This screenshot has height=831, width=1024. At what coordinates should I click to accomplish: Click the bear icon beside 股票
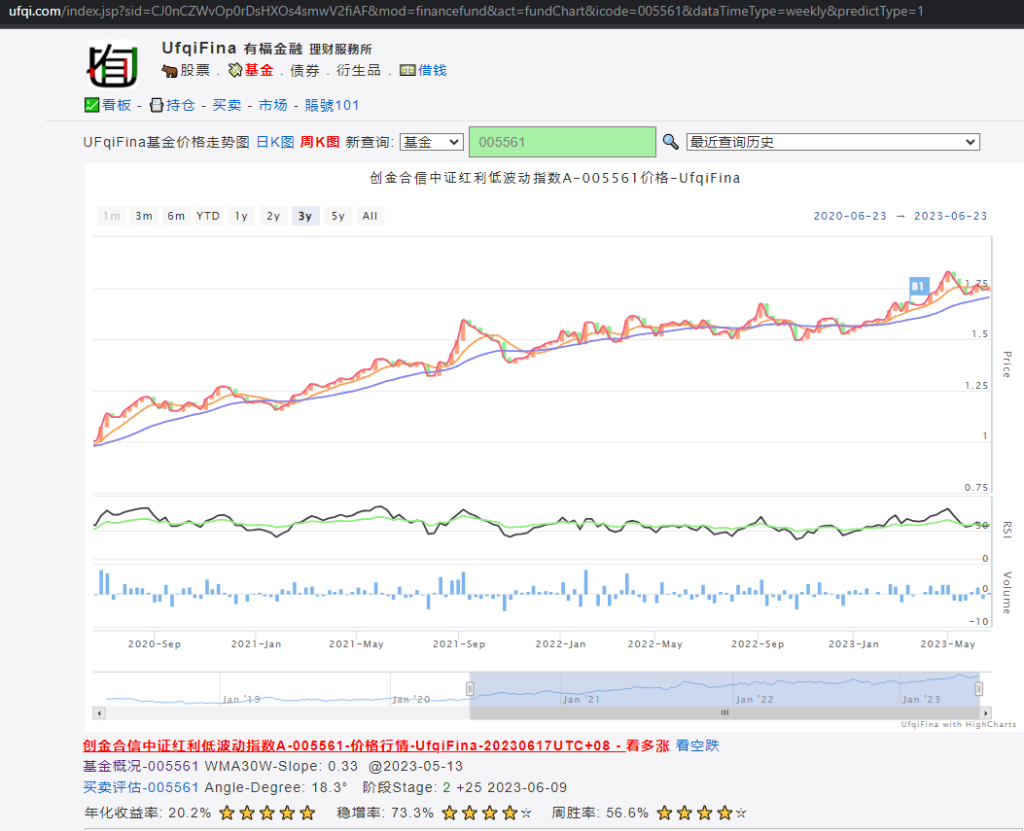click(169, 71)
